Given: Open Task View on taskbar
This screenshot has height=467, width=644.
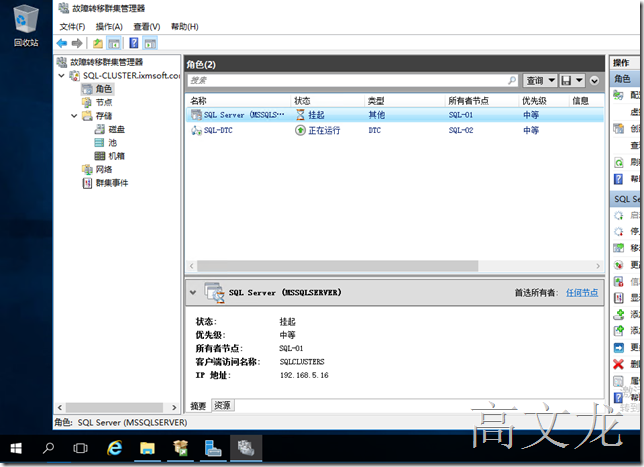Looking at the screenshot, I should pos(80,448).
